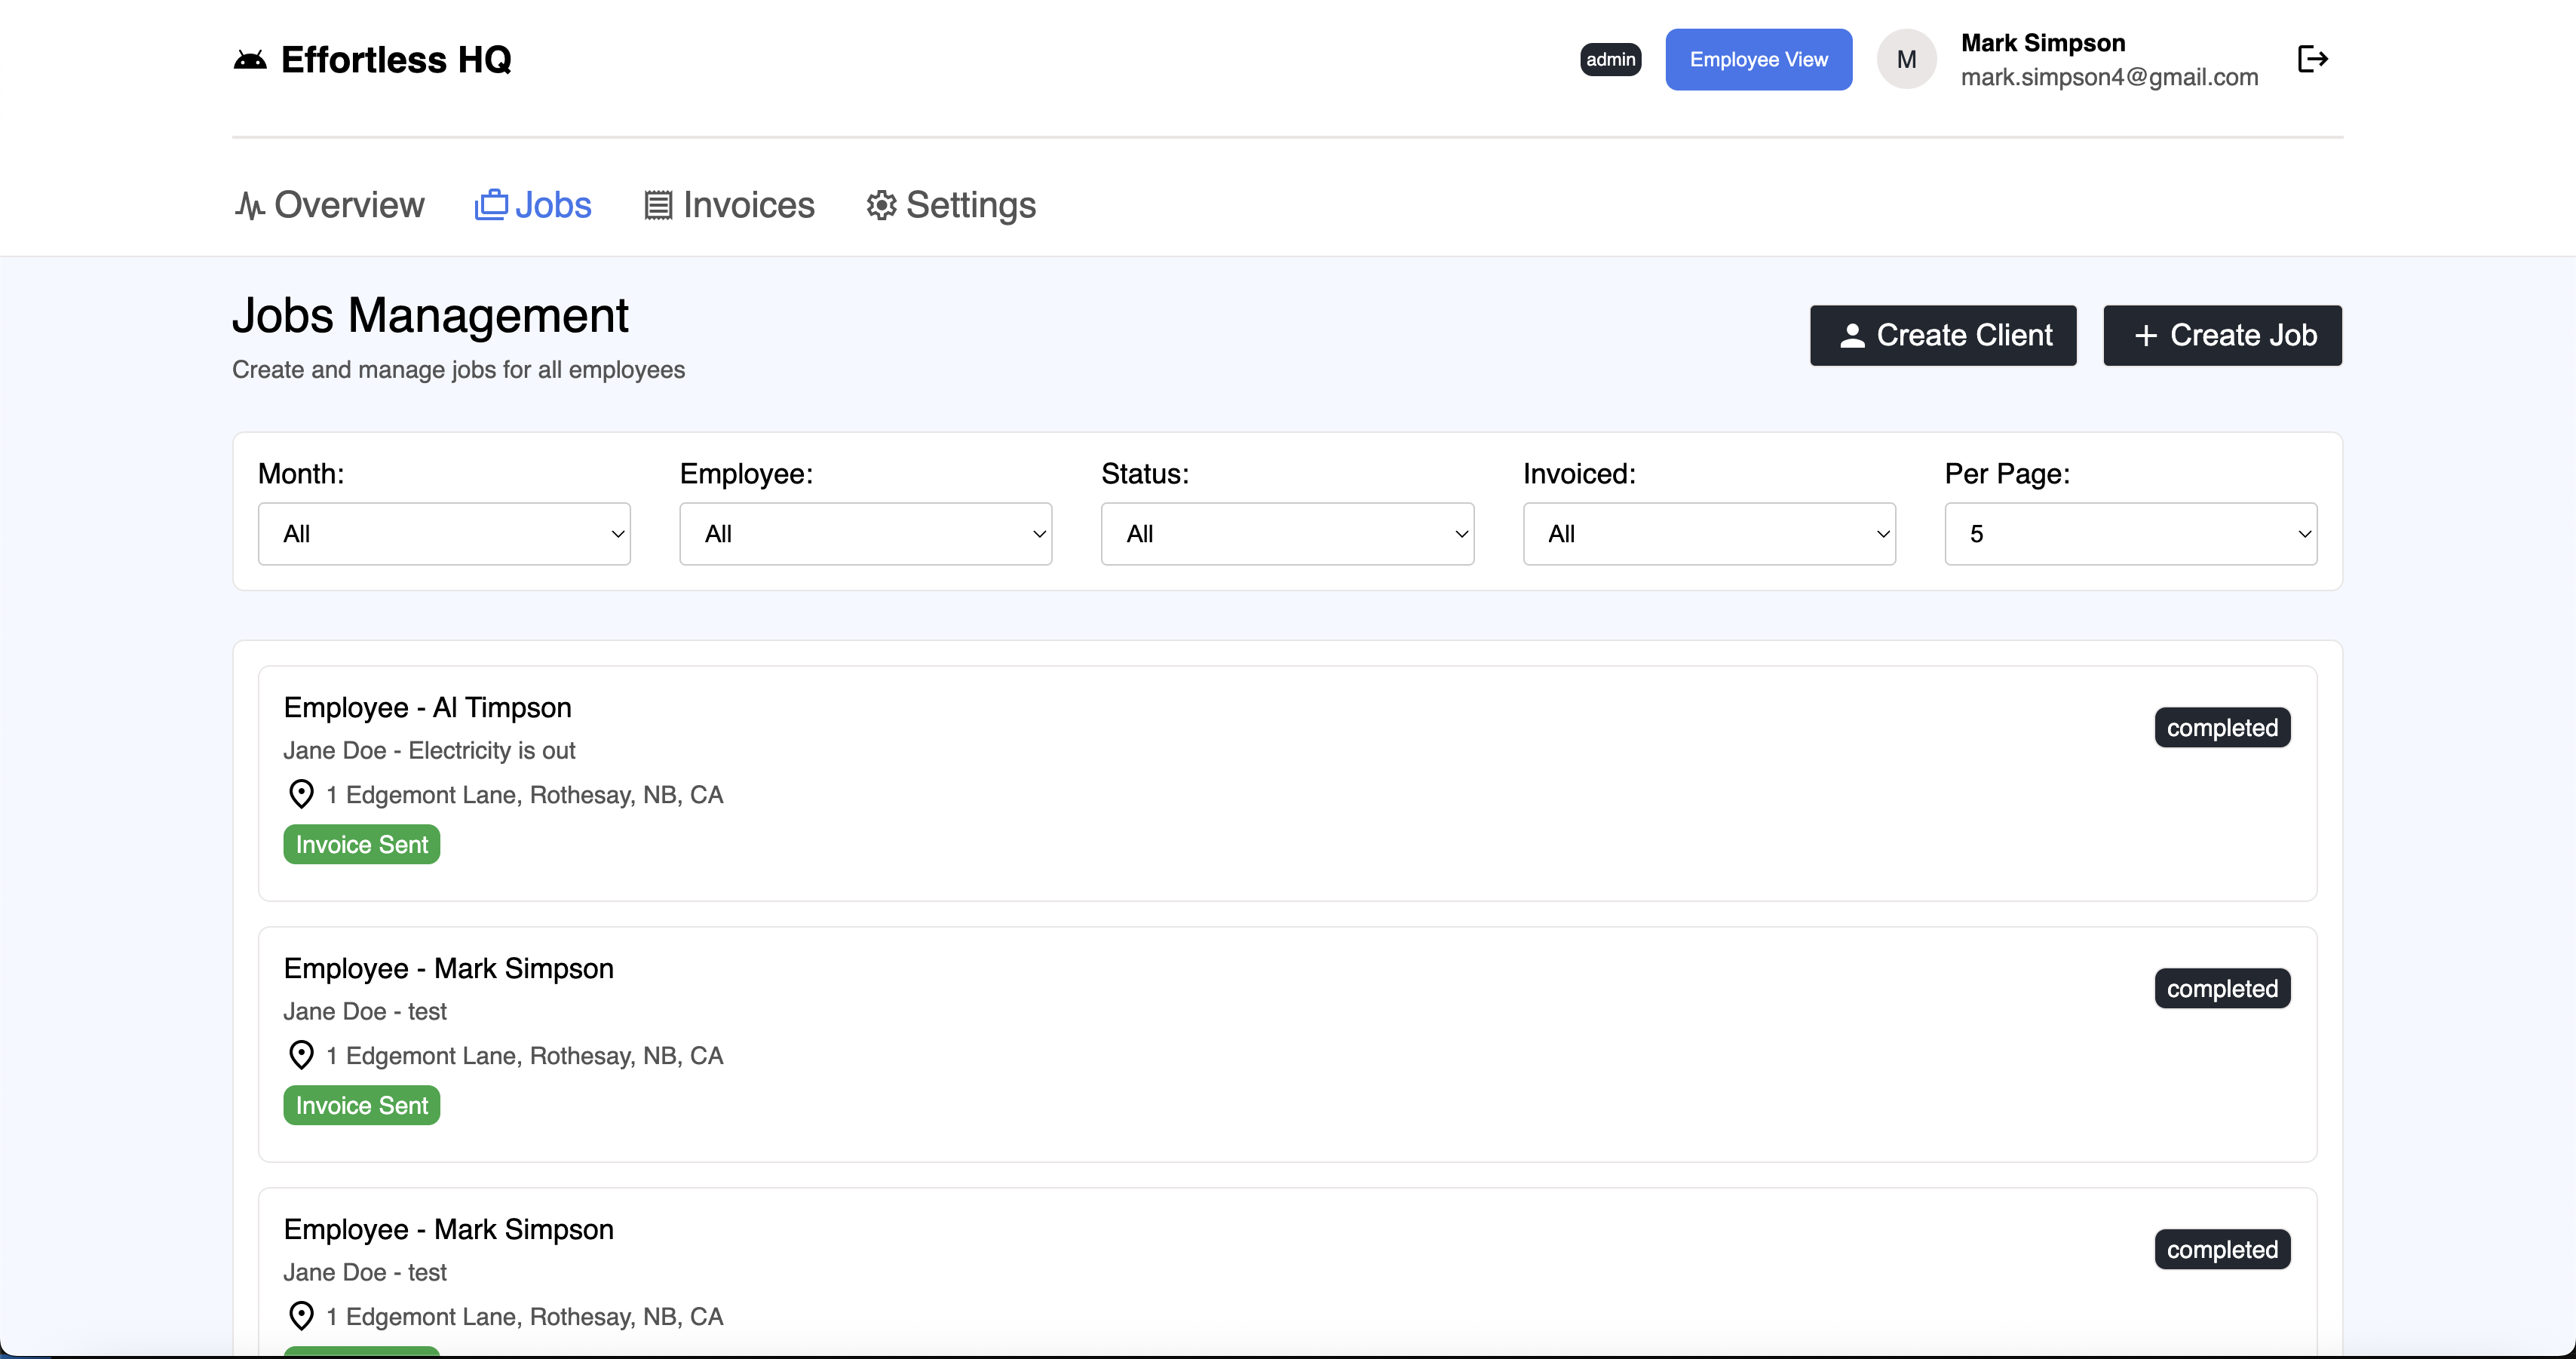The image size is (2576, 1359).
Task: Open the Status filter dropdown
Action: (x=1287, y=534)
